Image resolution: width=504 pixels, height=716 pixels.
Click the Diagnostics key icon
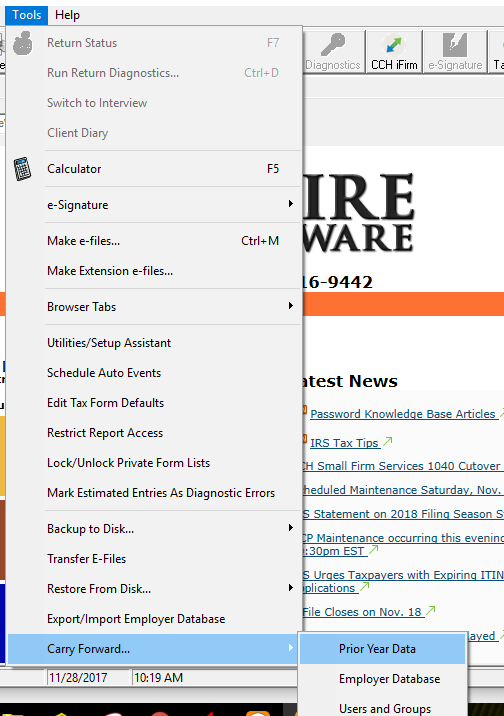333,45
